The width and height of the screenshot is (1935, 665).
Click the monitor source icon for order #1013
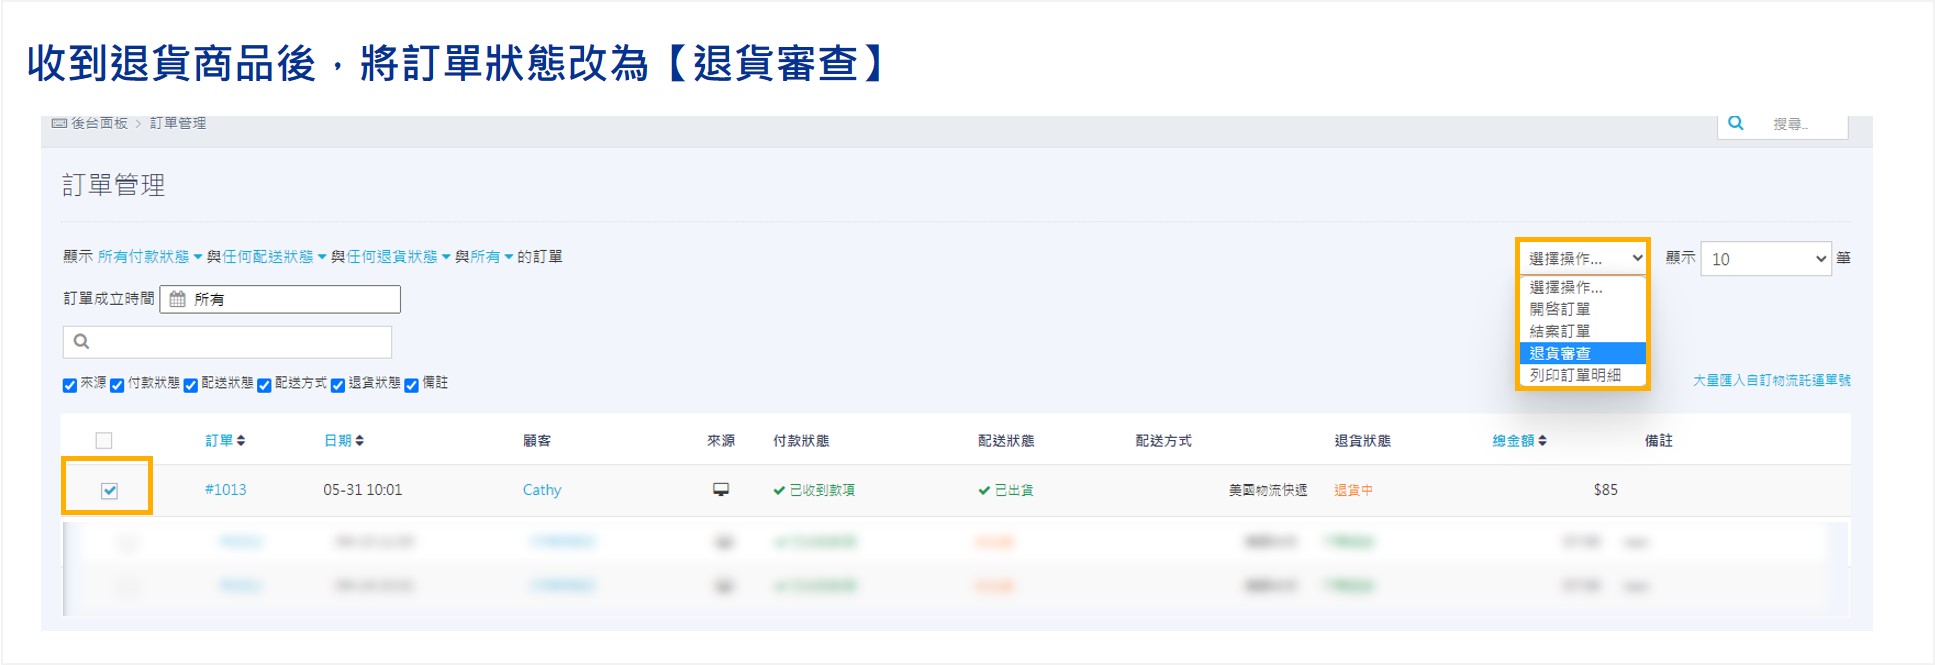pyautogui.click(x=720, y=489)
